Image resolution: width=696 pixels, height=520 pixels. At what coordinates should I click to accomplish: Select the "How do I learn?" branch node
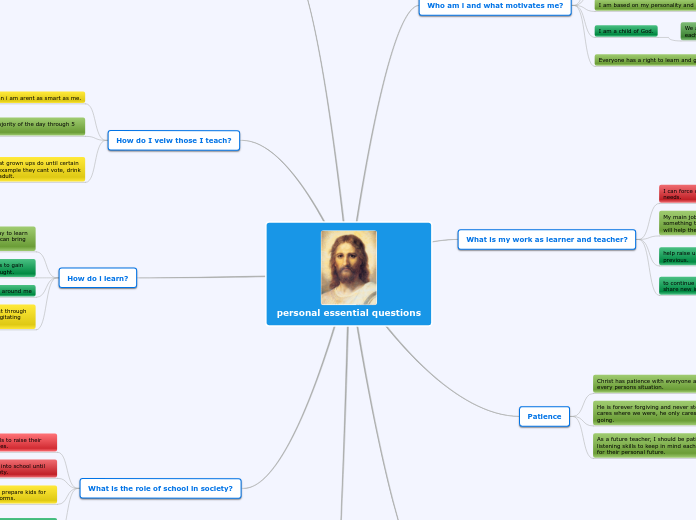point(98,278)
